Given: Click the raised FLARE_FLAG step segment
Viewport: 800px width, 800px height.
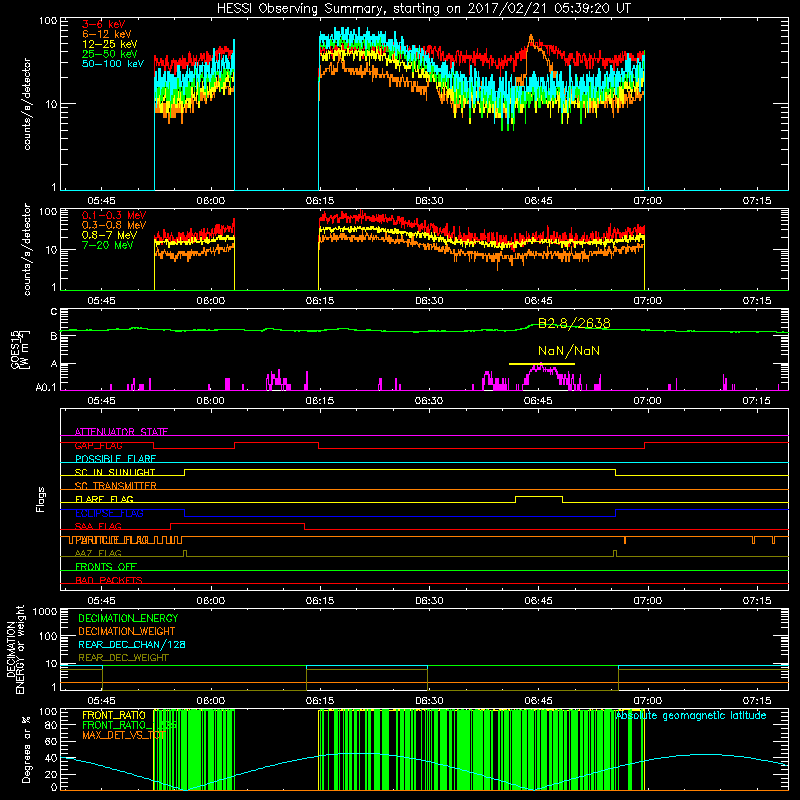Looking at the screenshot, I should [x=539, y=496].
